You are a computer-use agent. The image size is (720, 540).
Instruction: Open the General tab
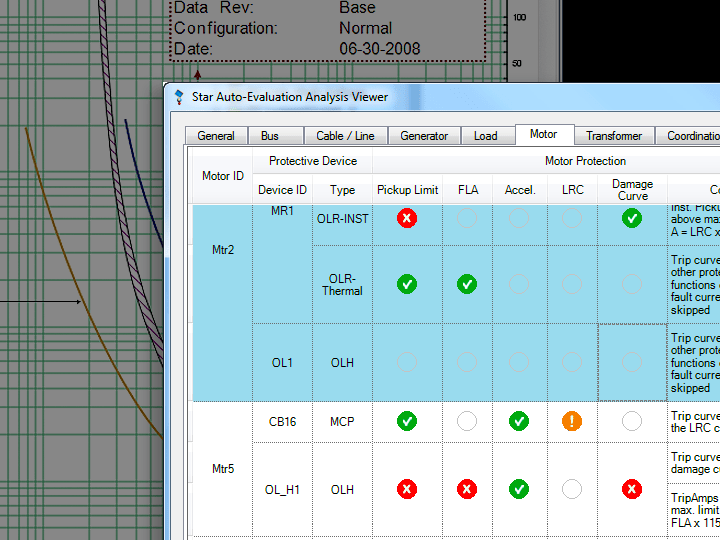[x=216, y=136]
